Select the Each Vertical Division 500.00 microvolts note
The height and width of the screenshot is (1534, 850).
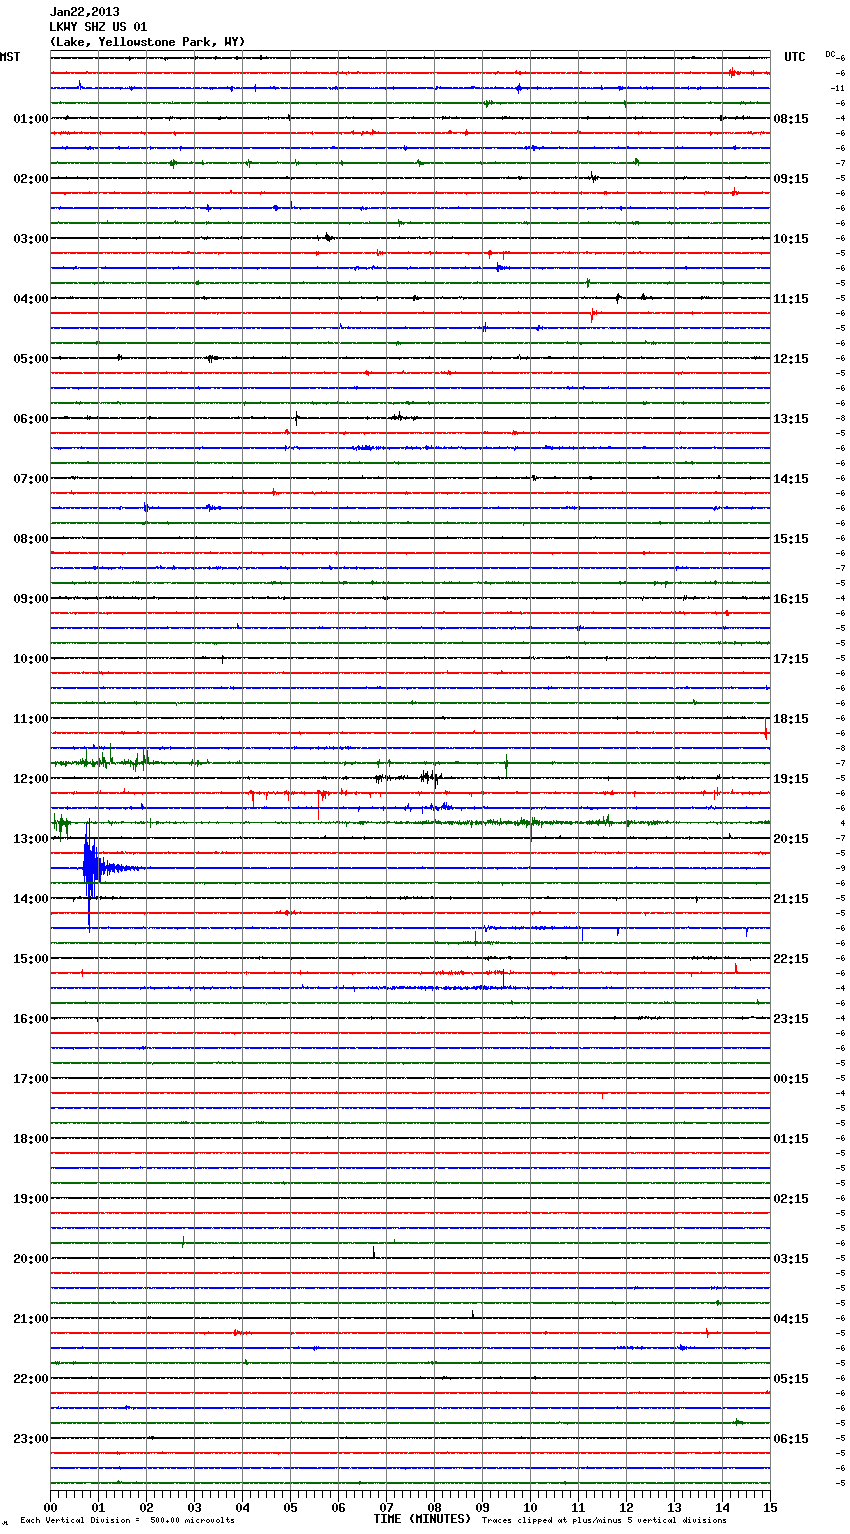pyautogui.click(x=127, y=1521)
